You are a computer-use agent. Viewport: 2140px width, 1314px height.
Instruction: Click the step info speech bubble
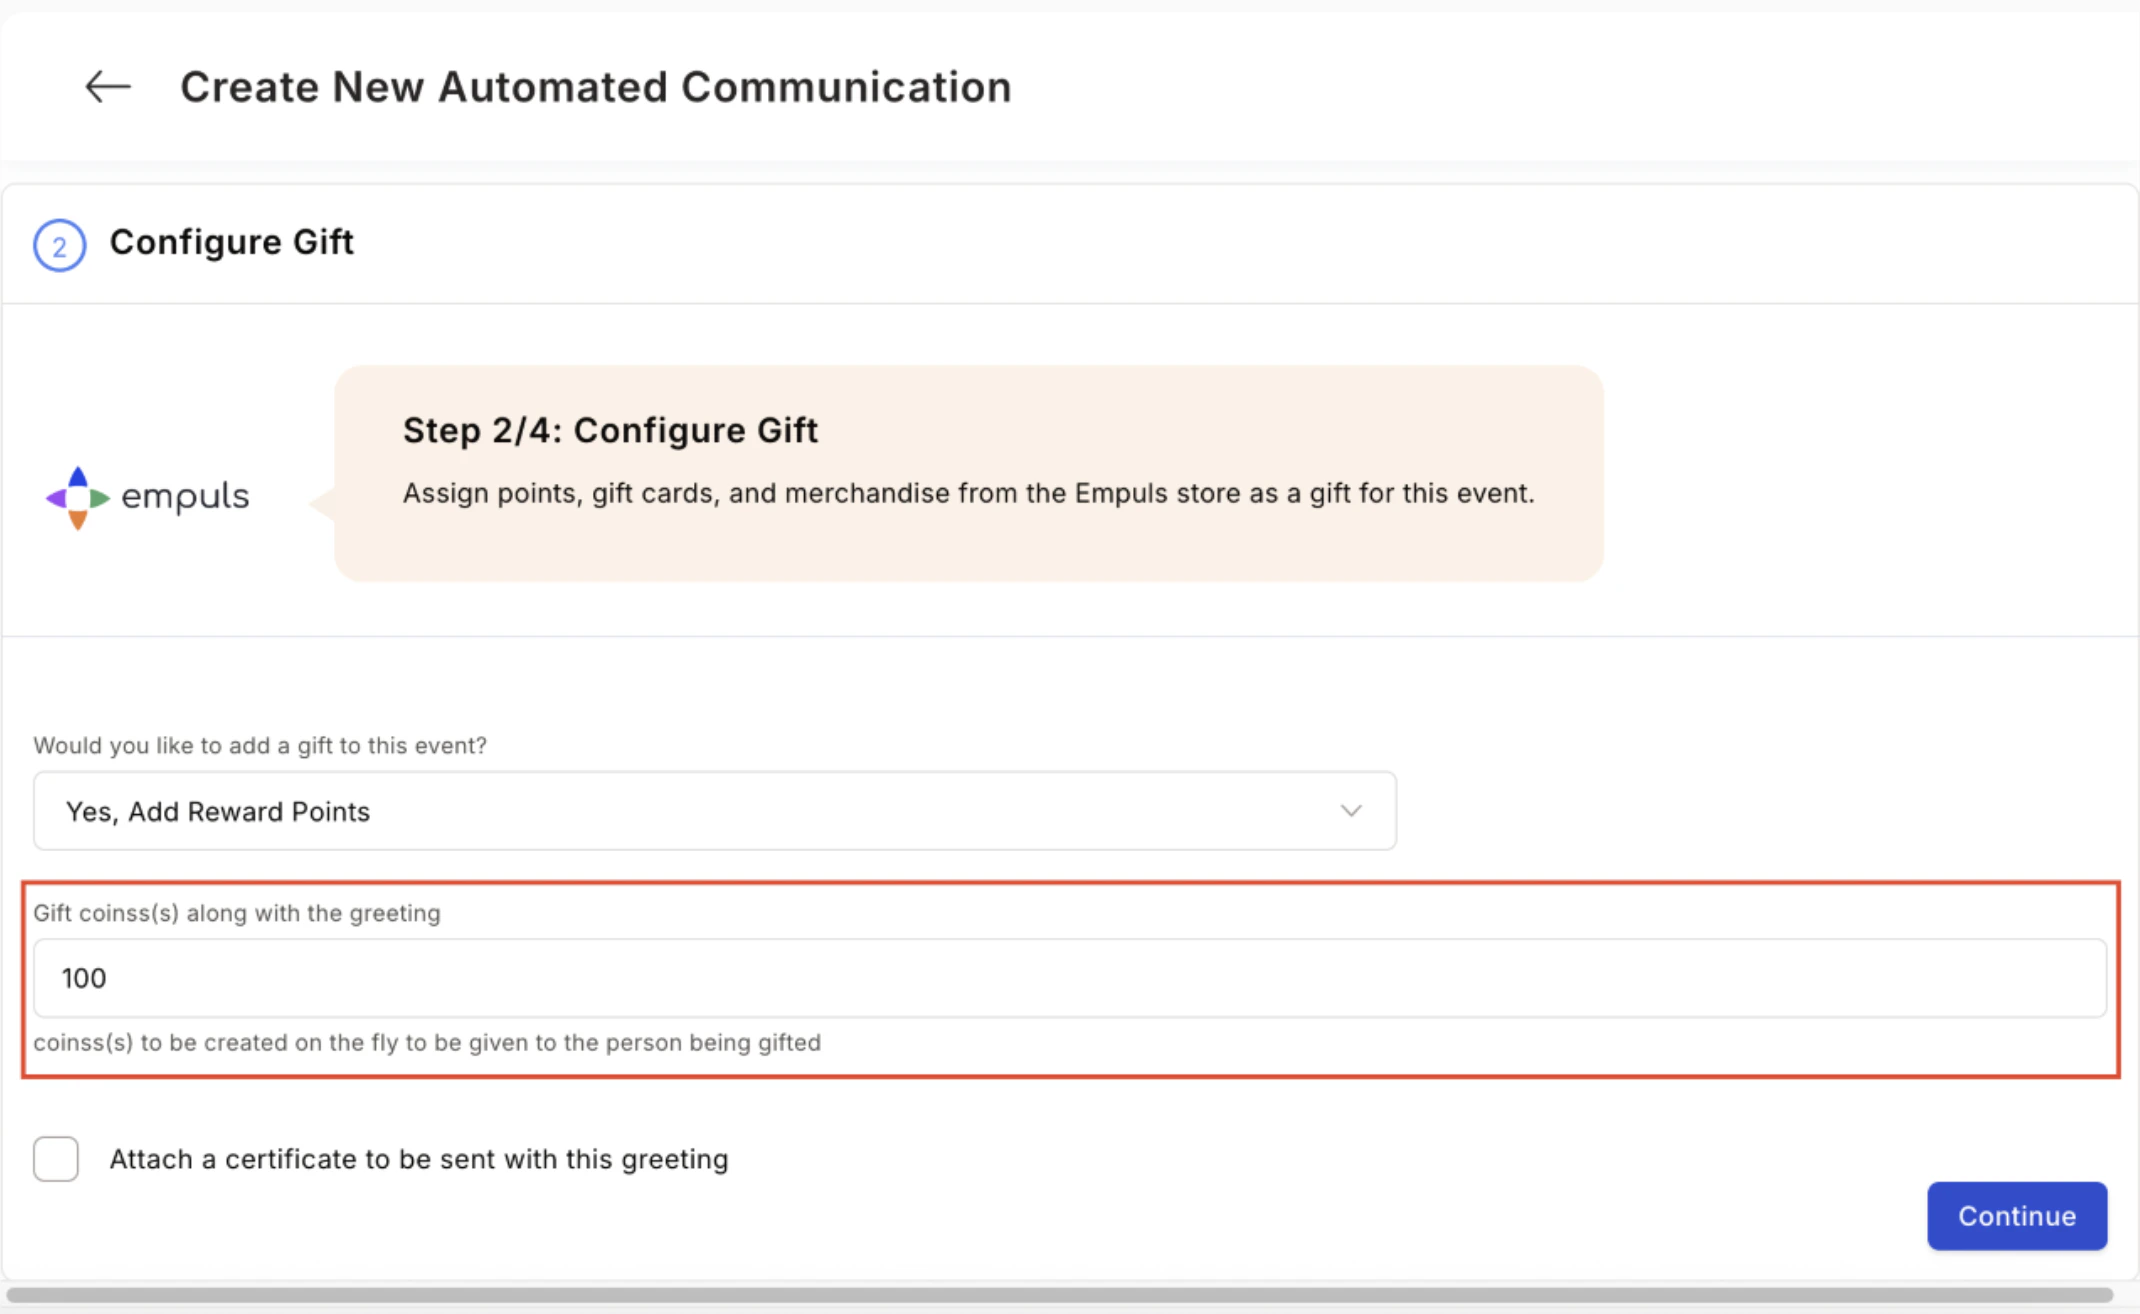968,473
